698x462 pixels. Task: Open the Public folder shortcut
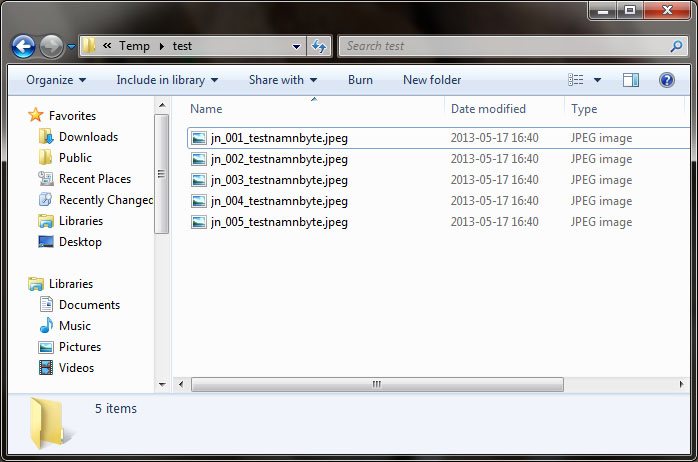tap(75, 158)
